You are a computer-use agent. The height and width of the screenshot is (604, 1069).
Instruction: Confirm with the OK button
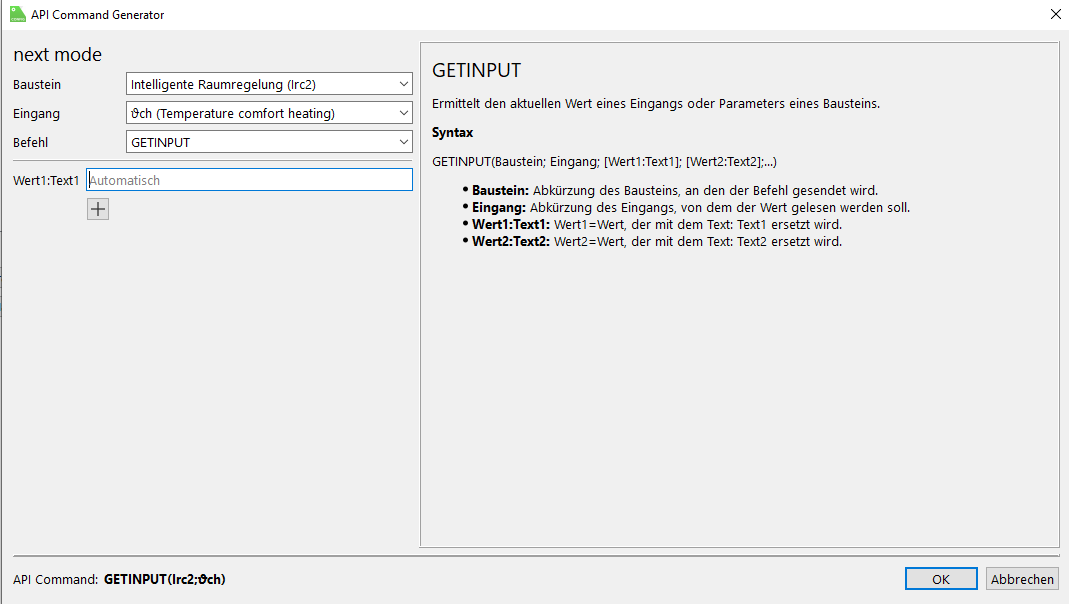[940, 579]
